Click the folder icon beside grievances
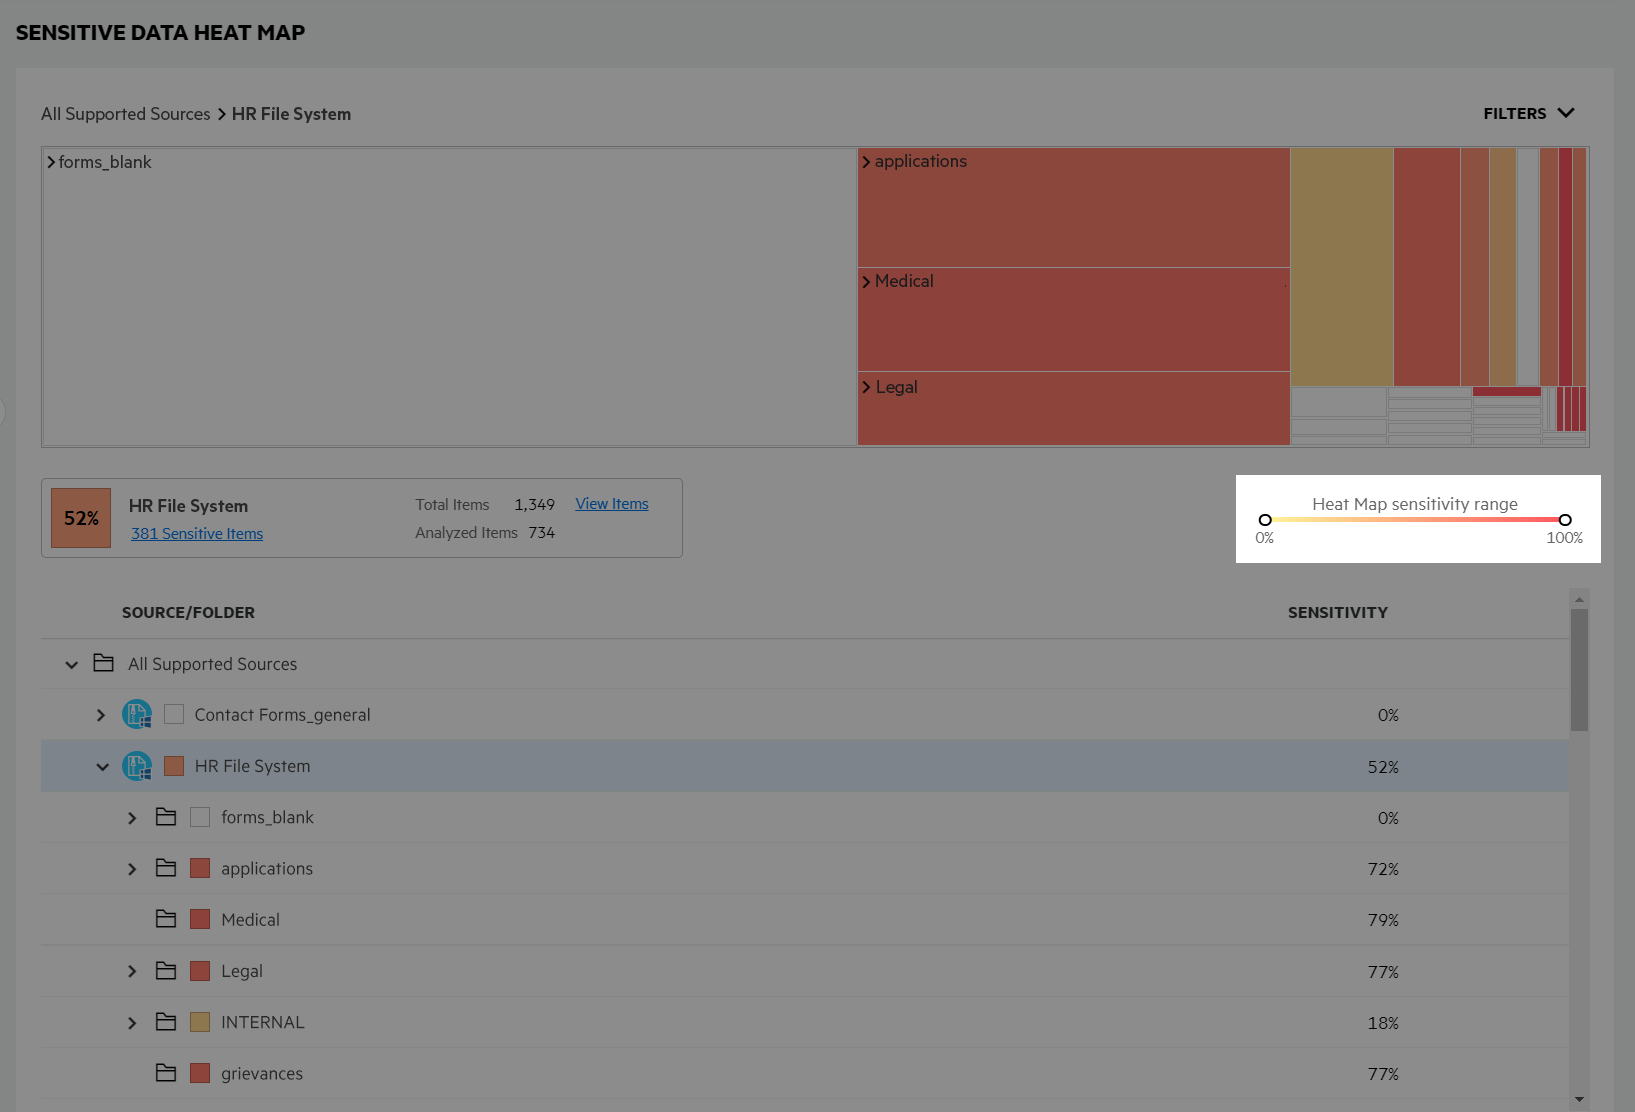The width and height of the screenshot is (1635, 1112). pyautogui.click(x=166, y=1074)
